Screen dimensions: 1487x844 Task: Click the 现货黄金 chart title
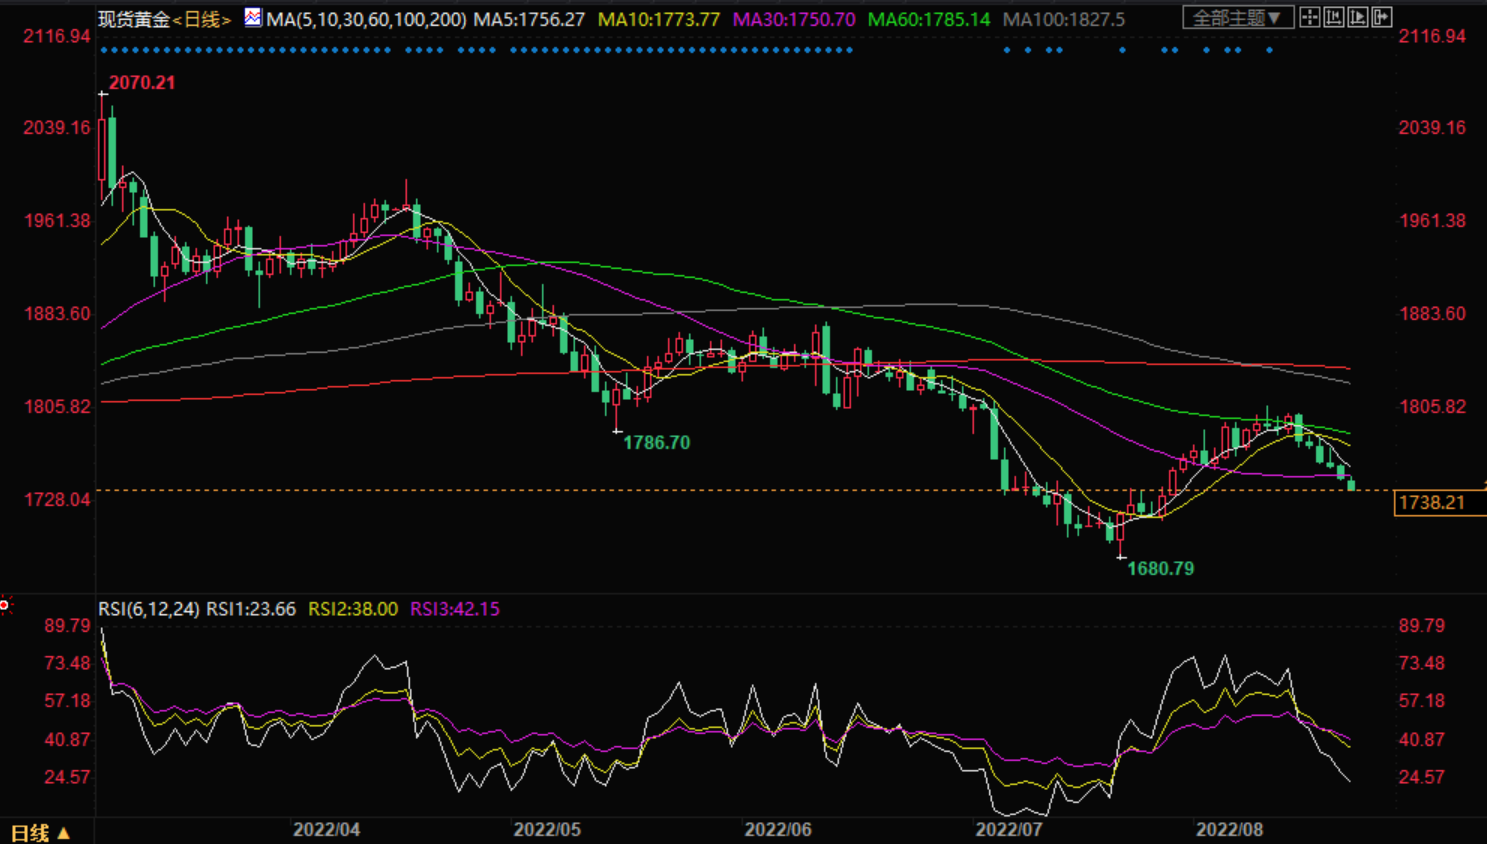134,19
